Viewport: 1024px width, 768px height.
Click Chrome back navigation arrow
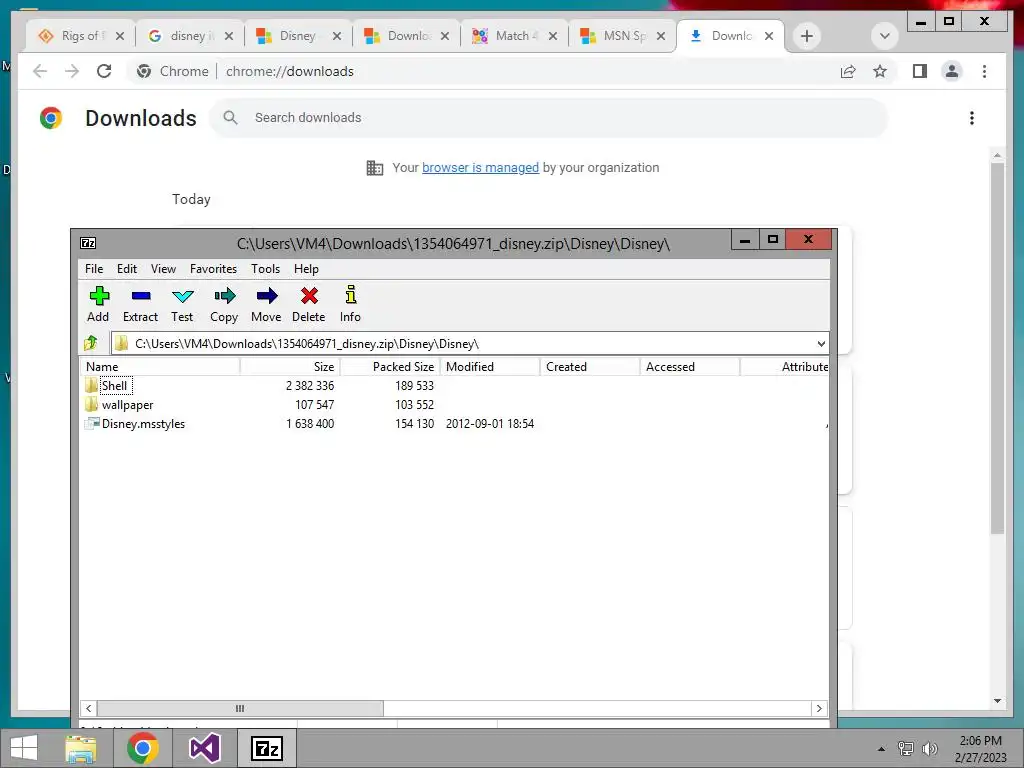(x=40, y=71)
